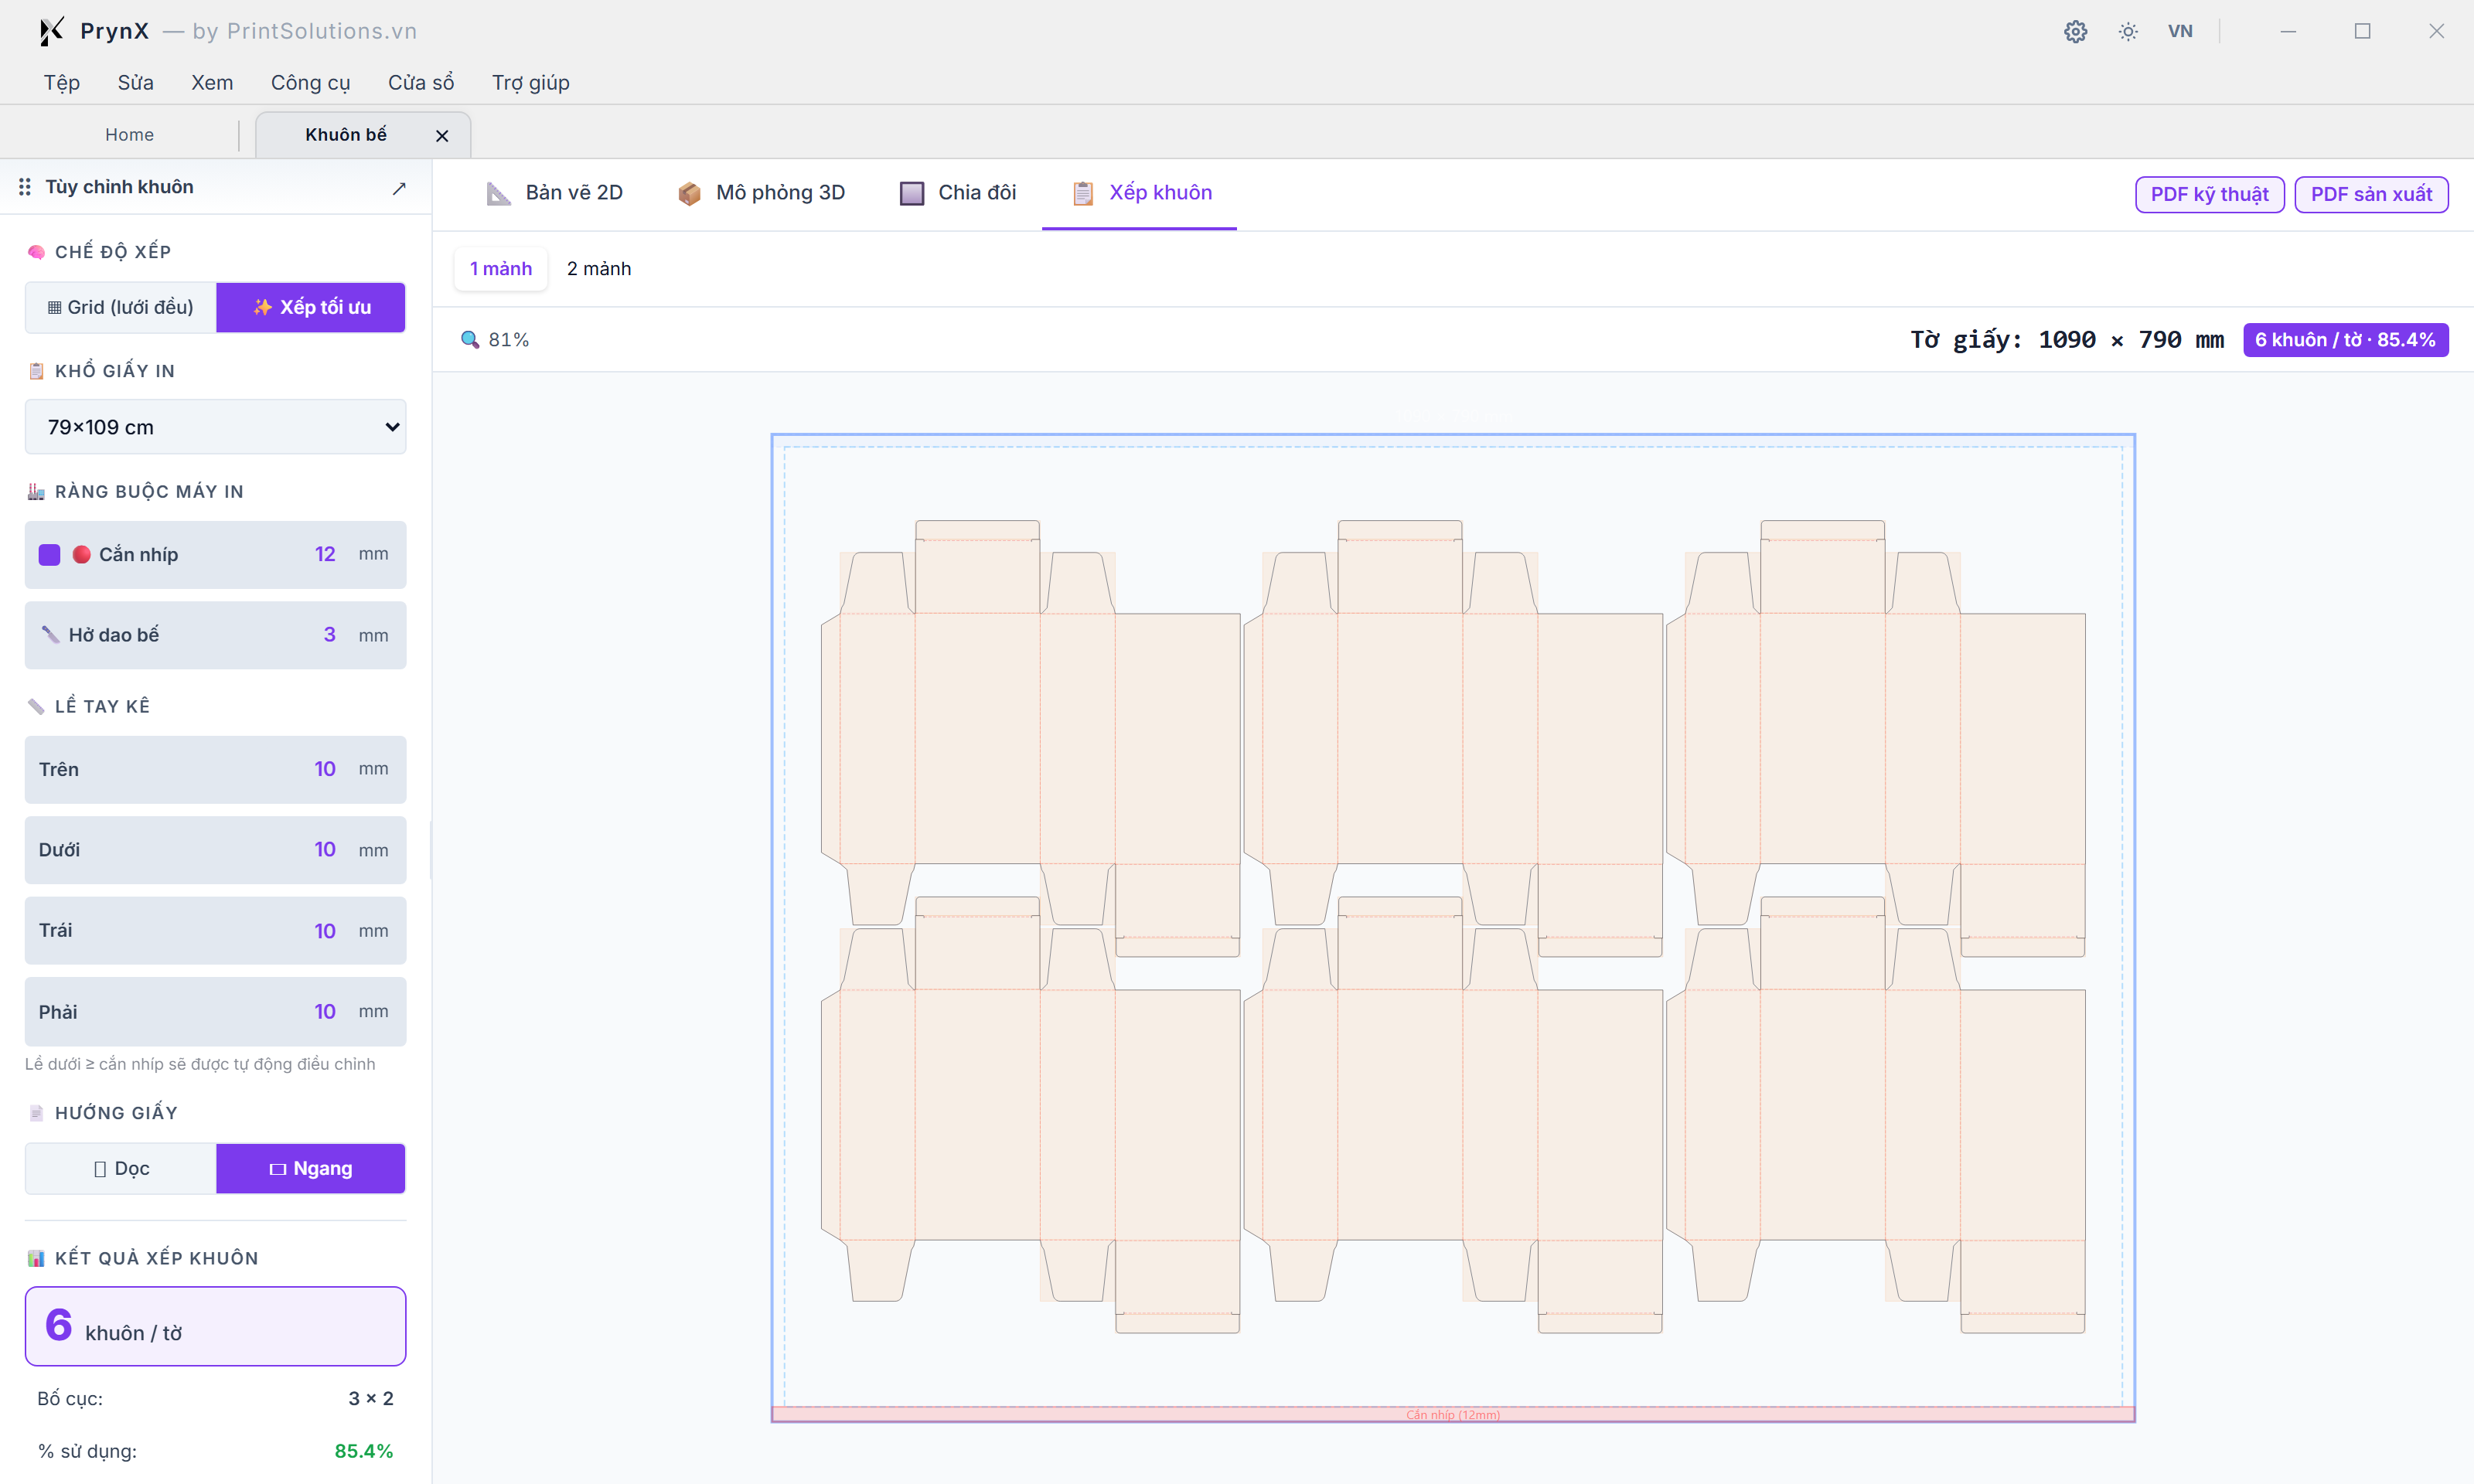
Task: Set paper orientation to Dọc
Action: pyautogui.click(x=121, y=1168)
